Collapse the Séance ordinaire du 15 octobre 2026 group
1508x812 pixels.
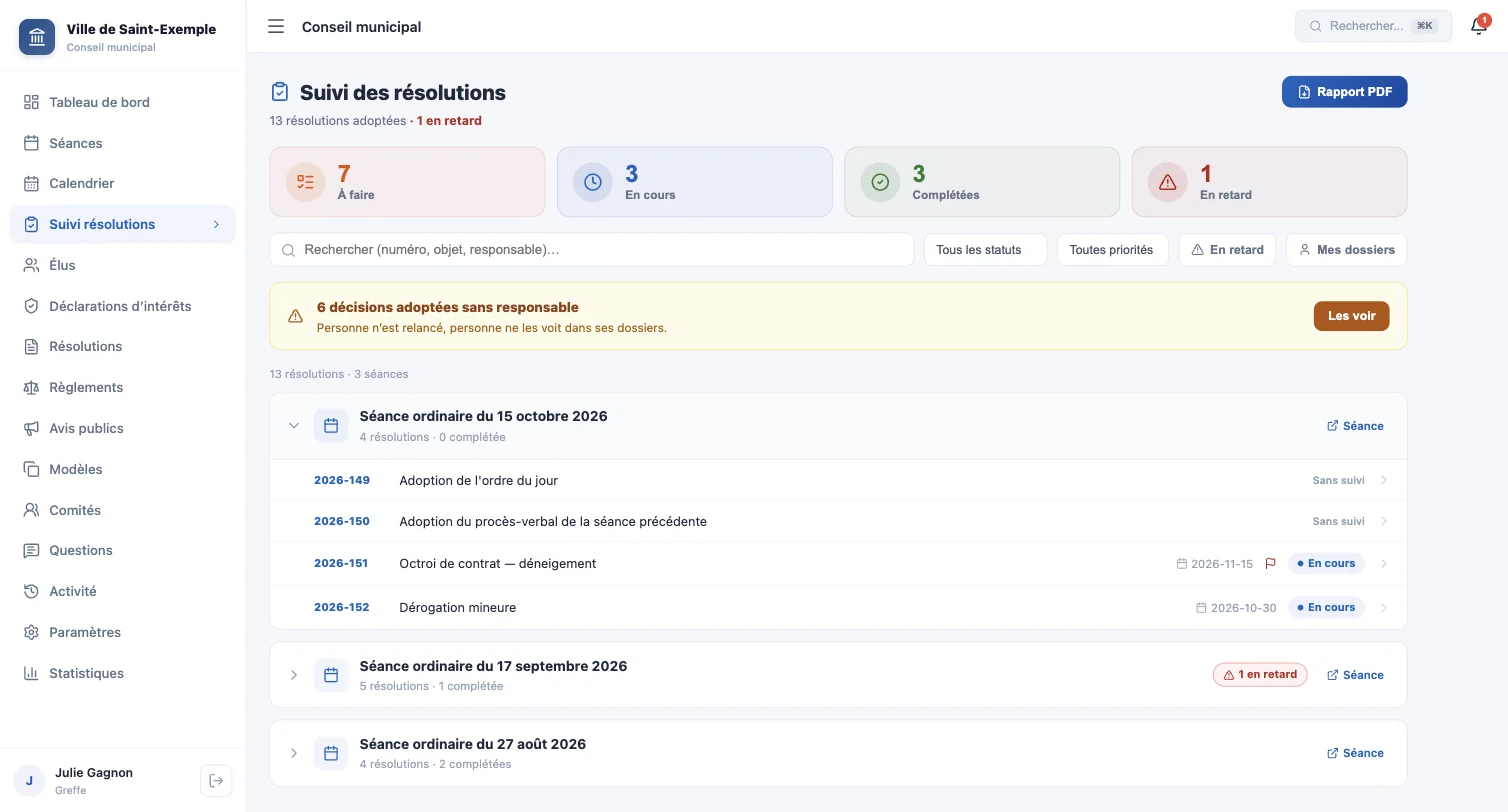click(x=294, y=426)
